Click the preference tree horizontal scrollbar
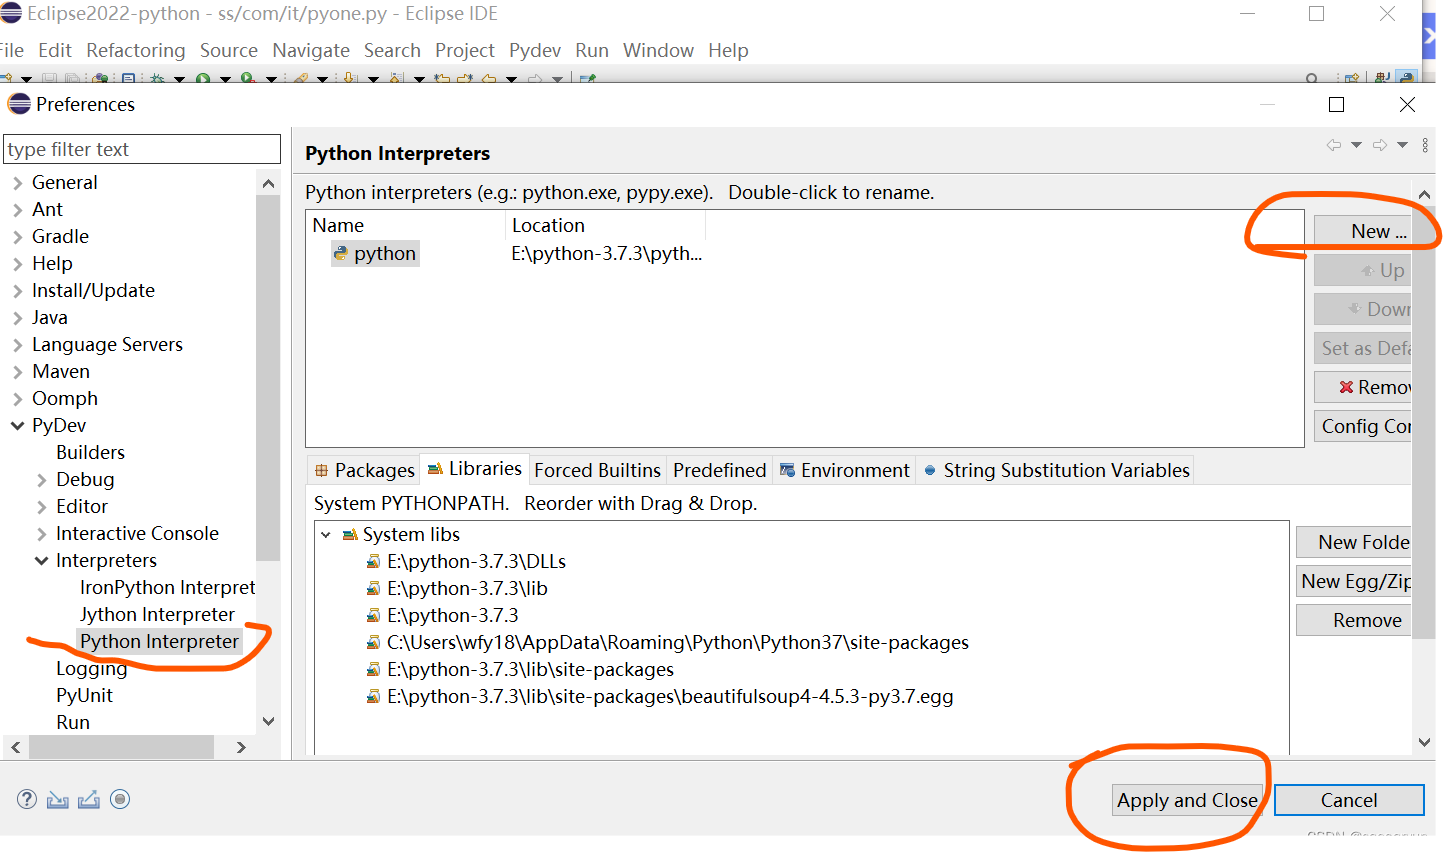The image size is (1443, 854). pos(121,747)
